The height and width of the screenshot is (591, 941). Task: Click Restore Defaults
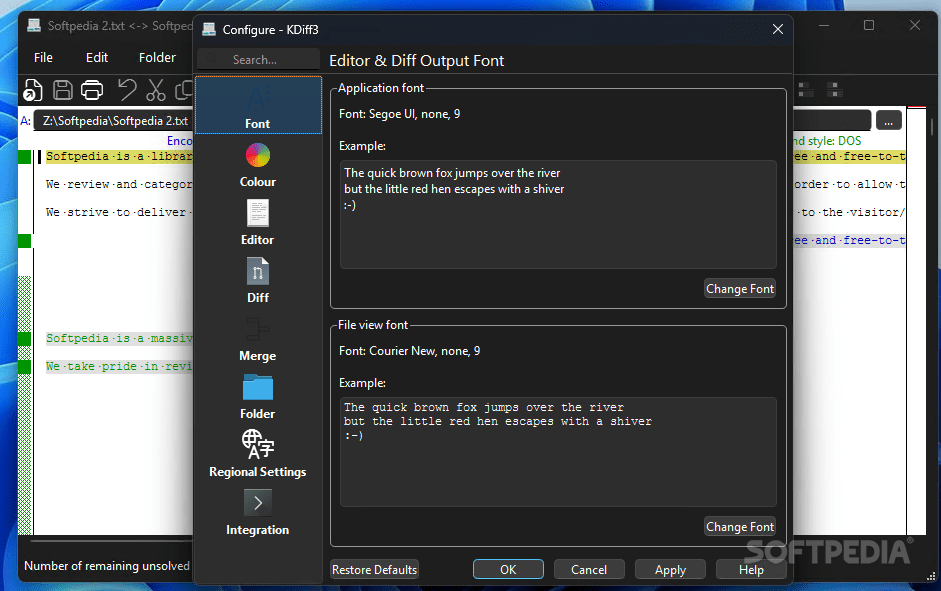click(374, 569)
